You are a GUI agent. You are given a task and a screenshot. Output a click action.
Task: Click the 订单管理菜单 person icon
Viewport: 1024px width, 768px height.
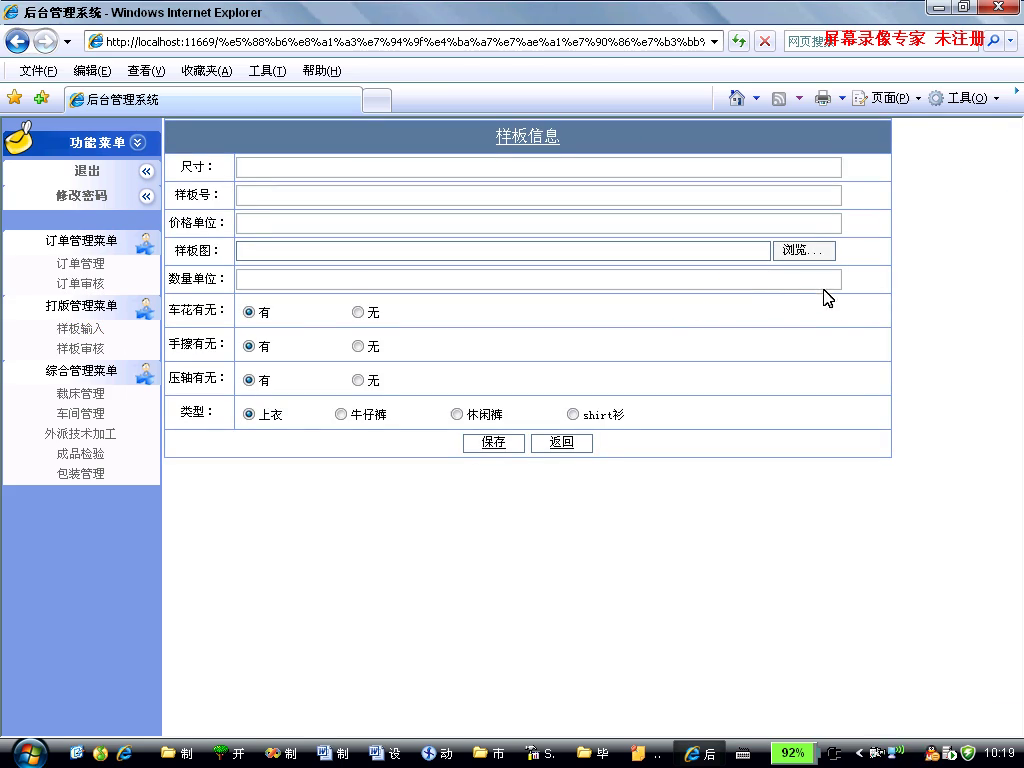pos(145,243)
